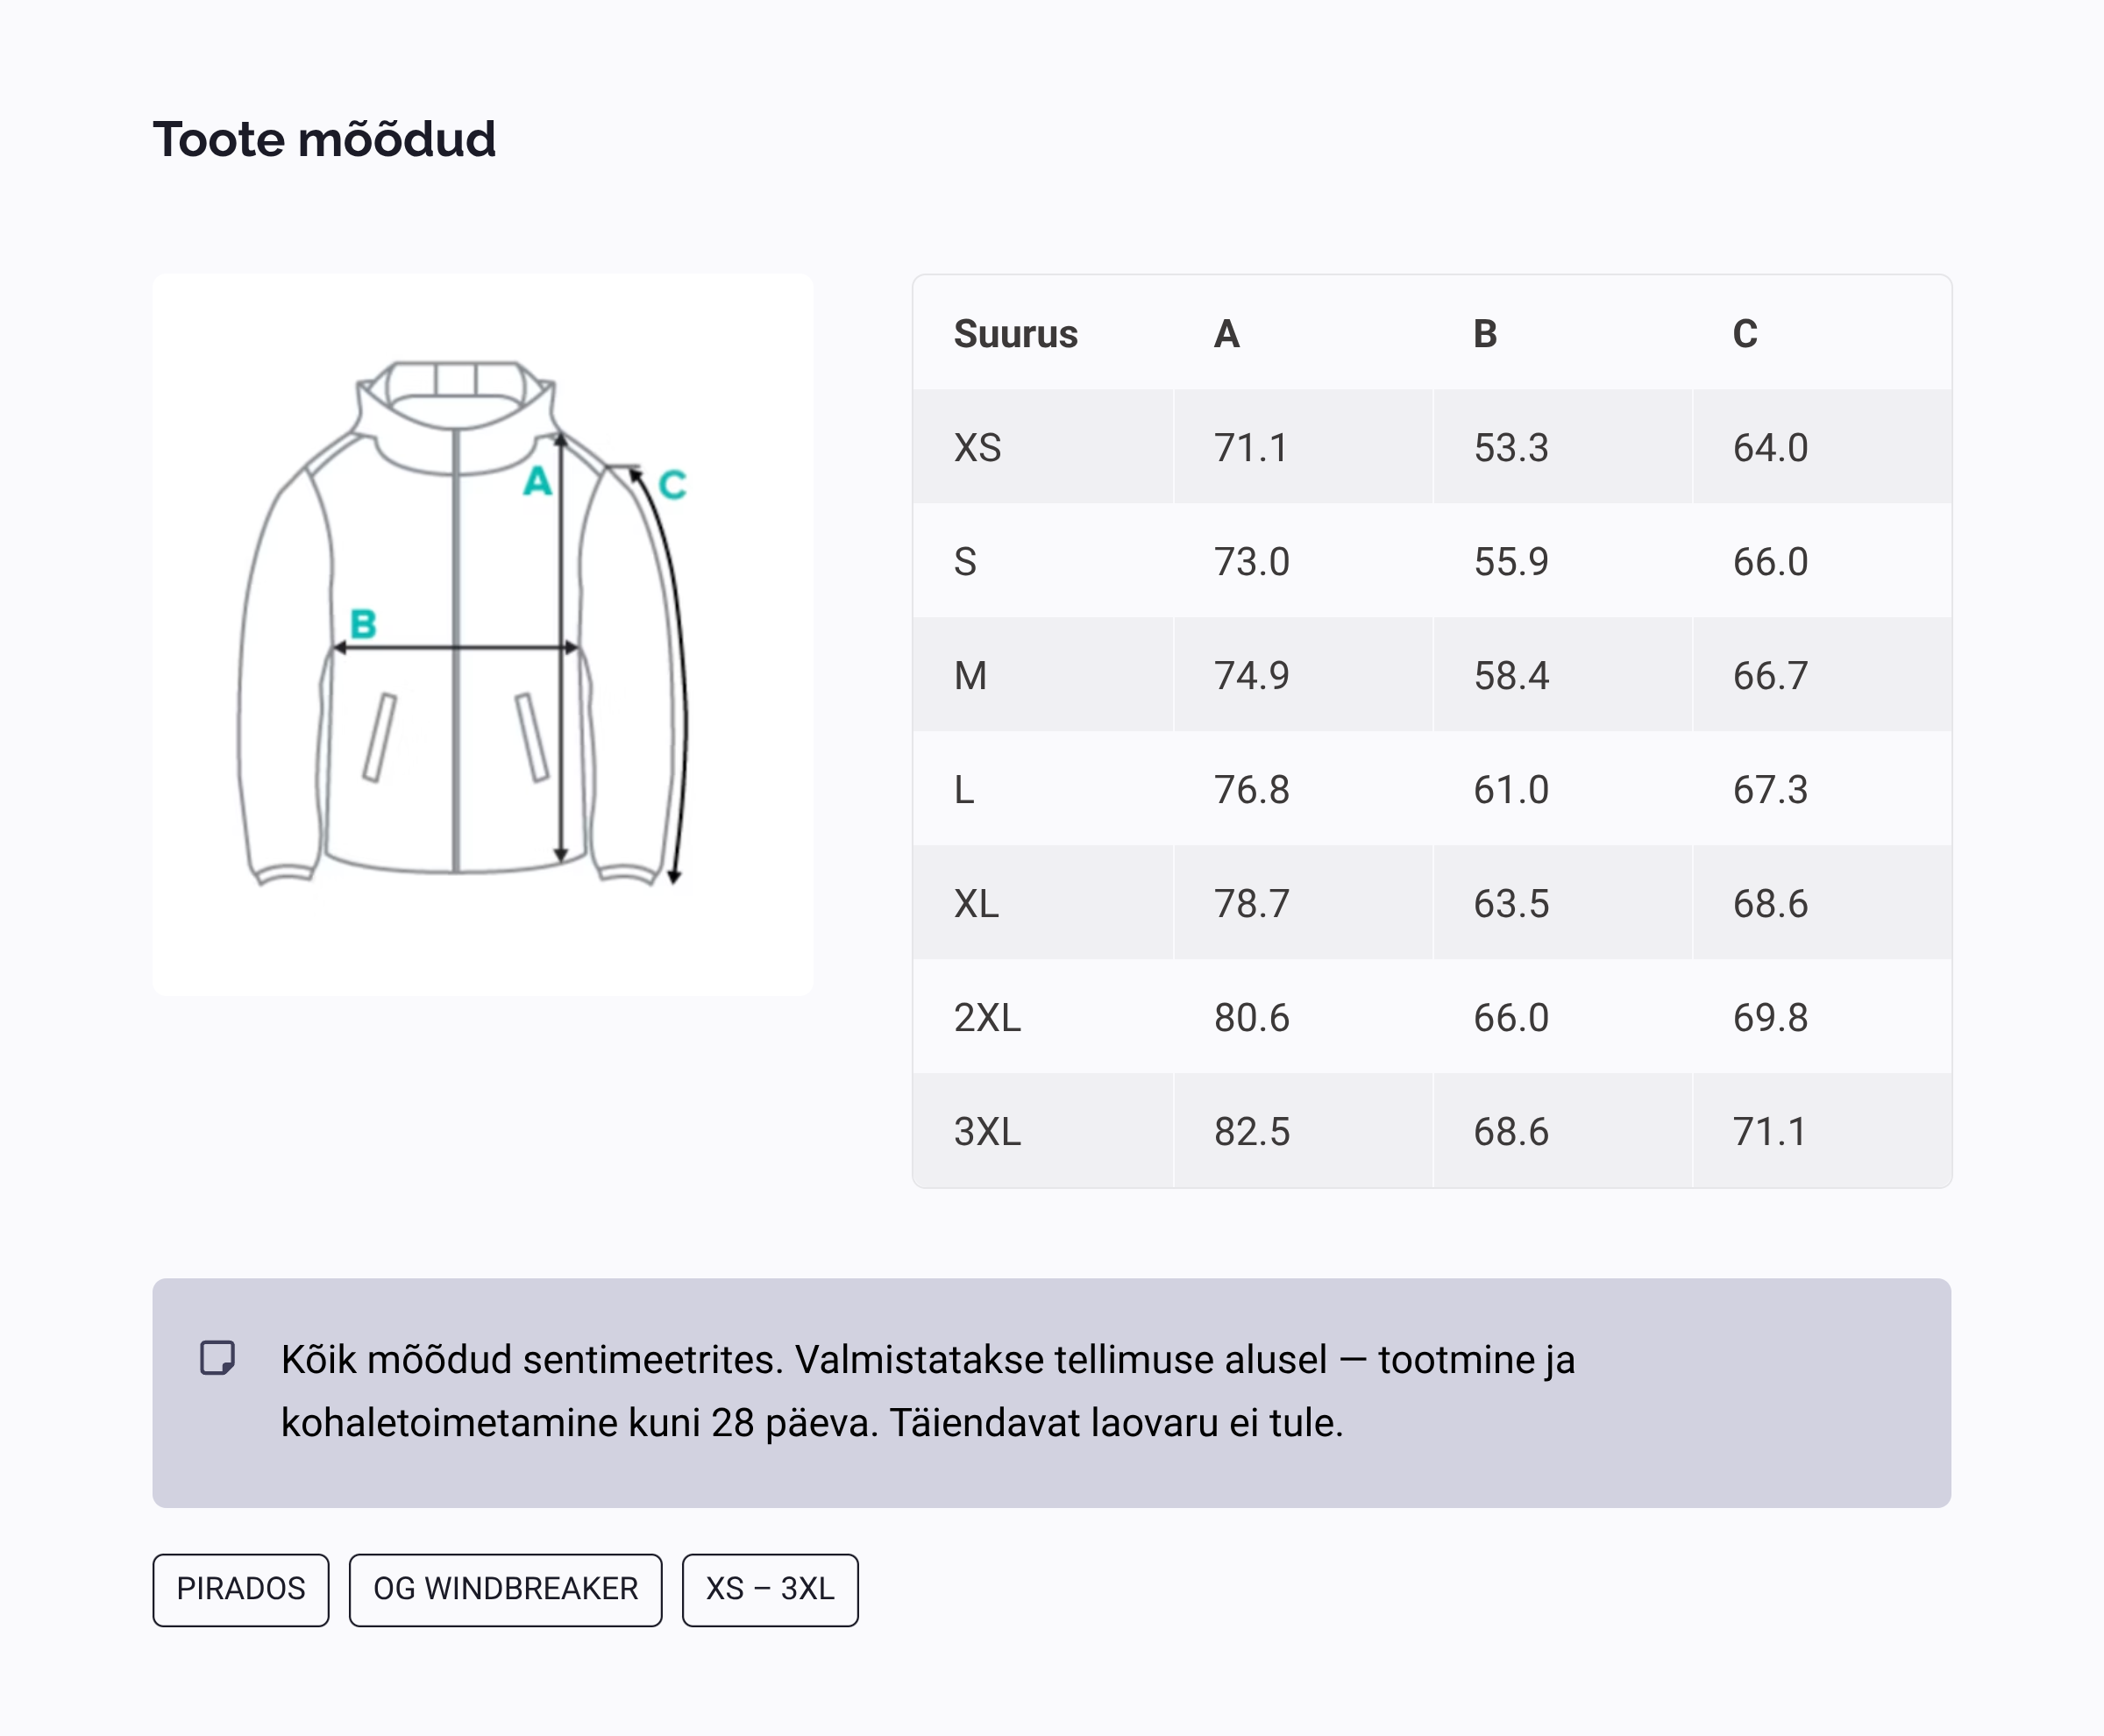Viewport: 2104px width, 1736px height.
Task: Select the 3XL size row
Action: (1431, 1131)
